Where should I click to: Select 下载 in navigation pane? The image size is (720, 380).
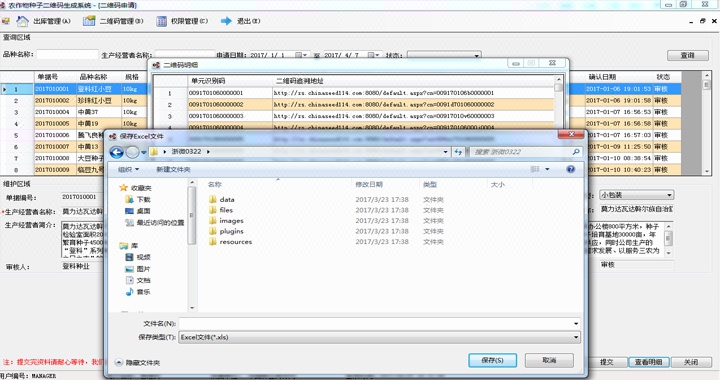point(143,199)
